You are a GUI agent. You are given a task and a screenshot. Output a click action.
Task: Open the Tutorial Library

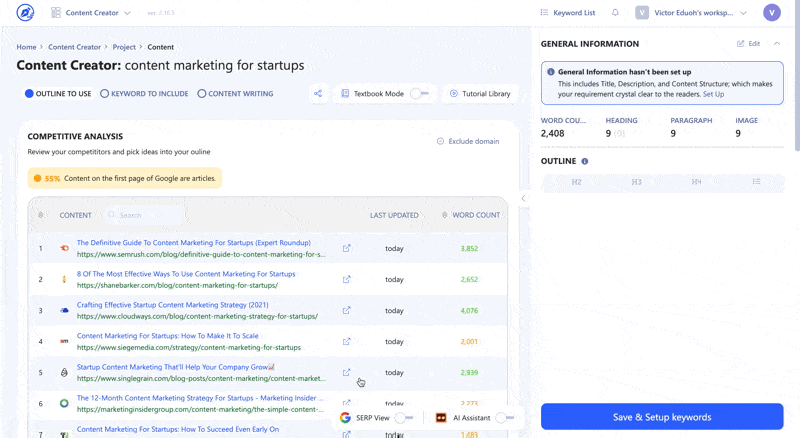point(480,93)
